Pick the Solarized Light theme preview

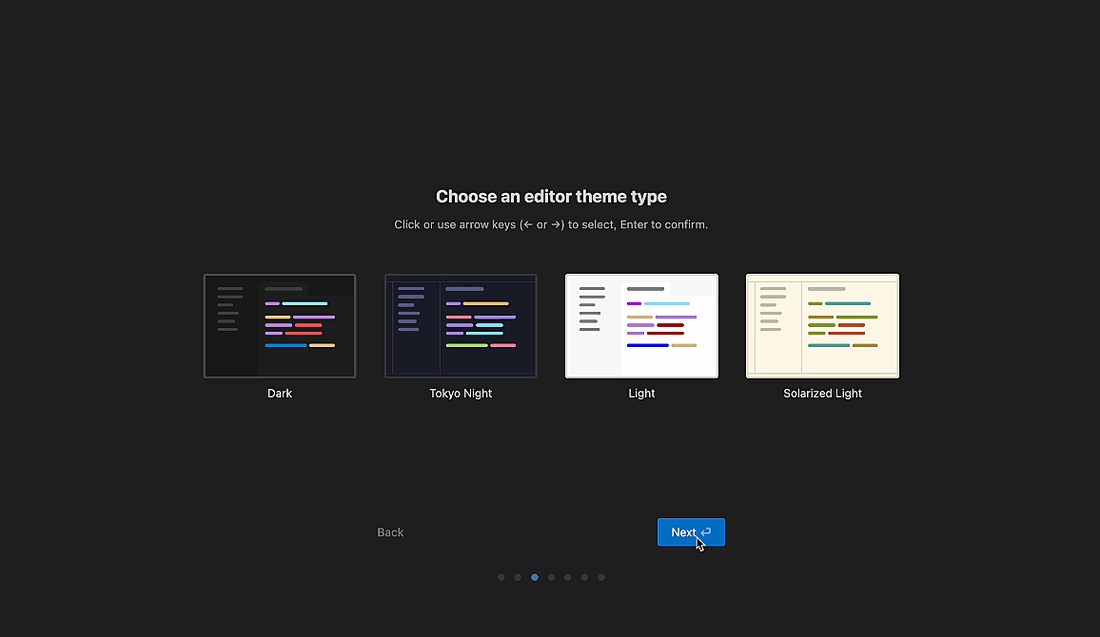pos(822,326)
